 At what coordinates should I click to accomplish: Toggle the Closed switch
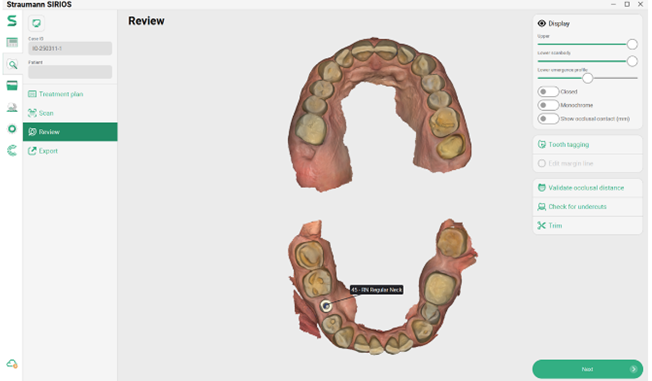tap(548, 92)
